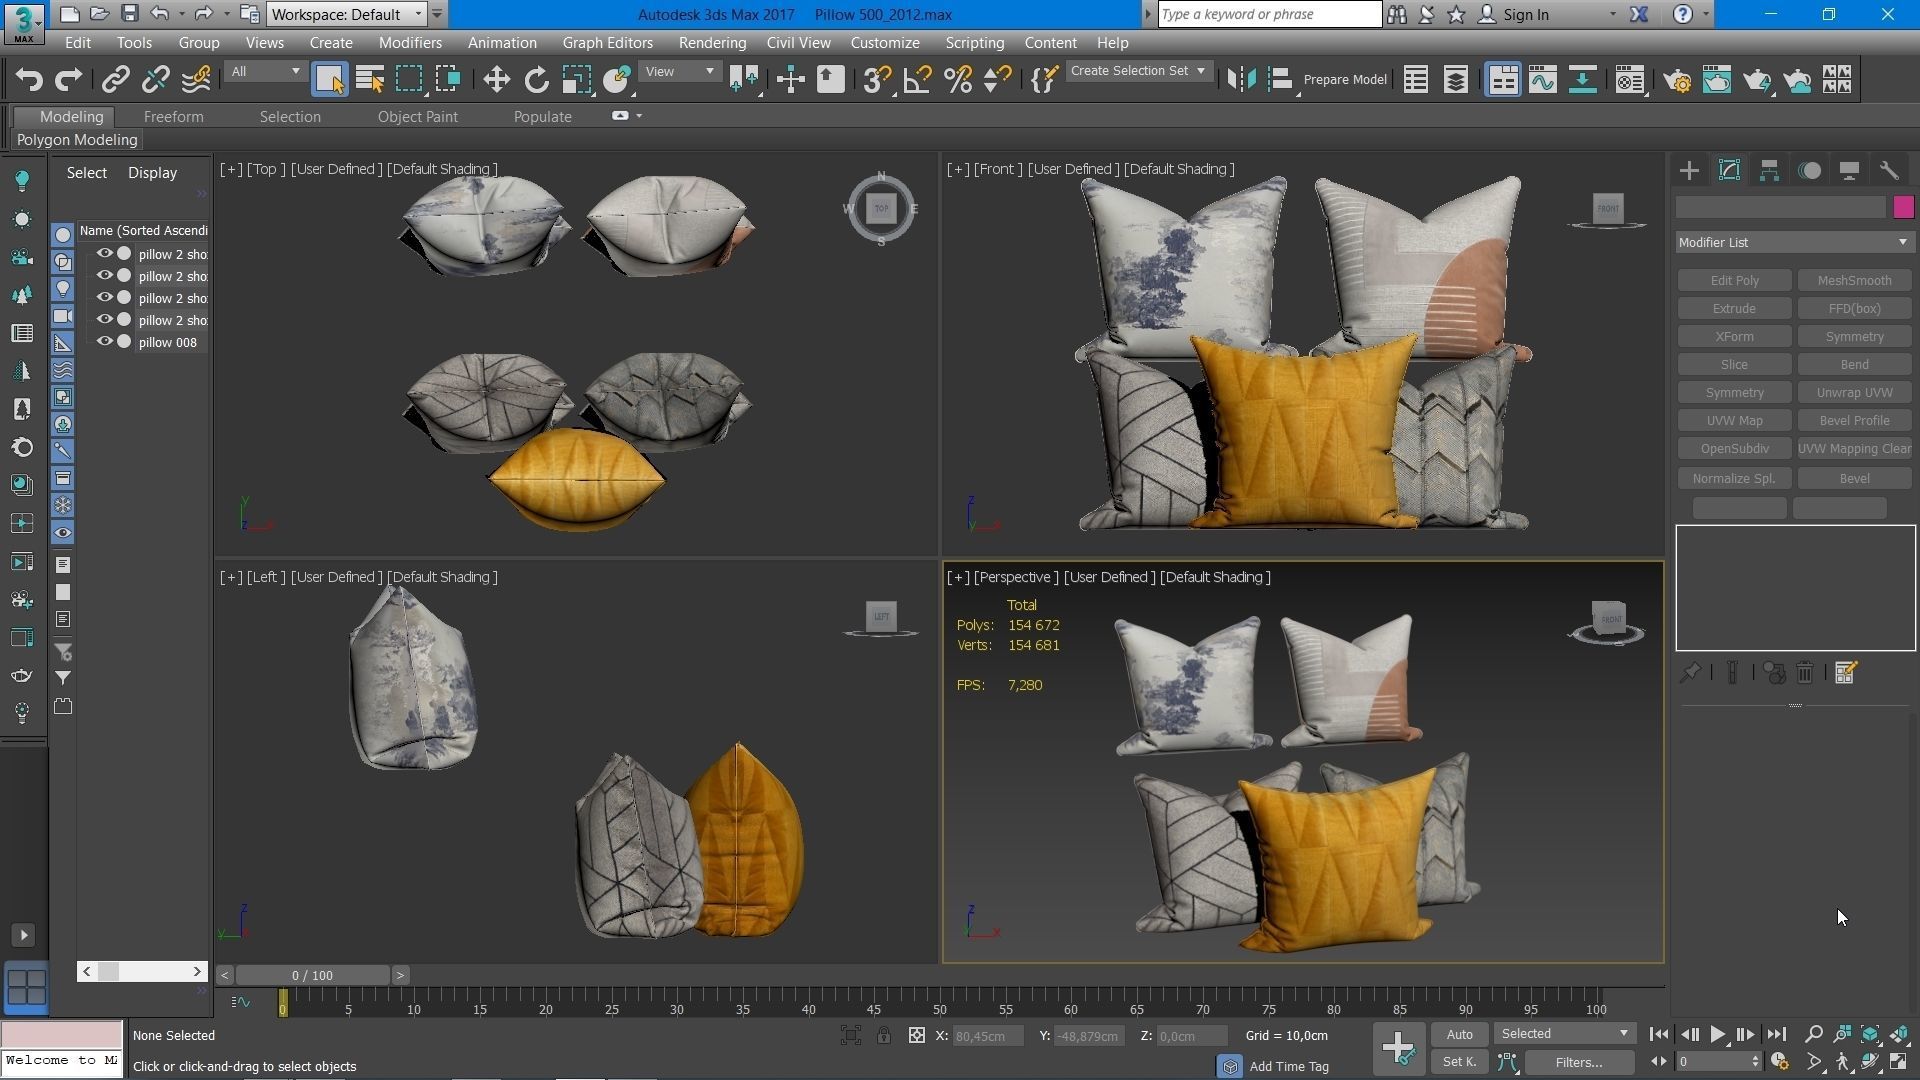This screenshot has height=1080, width=1920.
Task: Switch to the Freeform ribbon tab
Action: click(173, 117)
